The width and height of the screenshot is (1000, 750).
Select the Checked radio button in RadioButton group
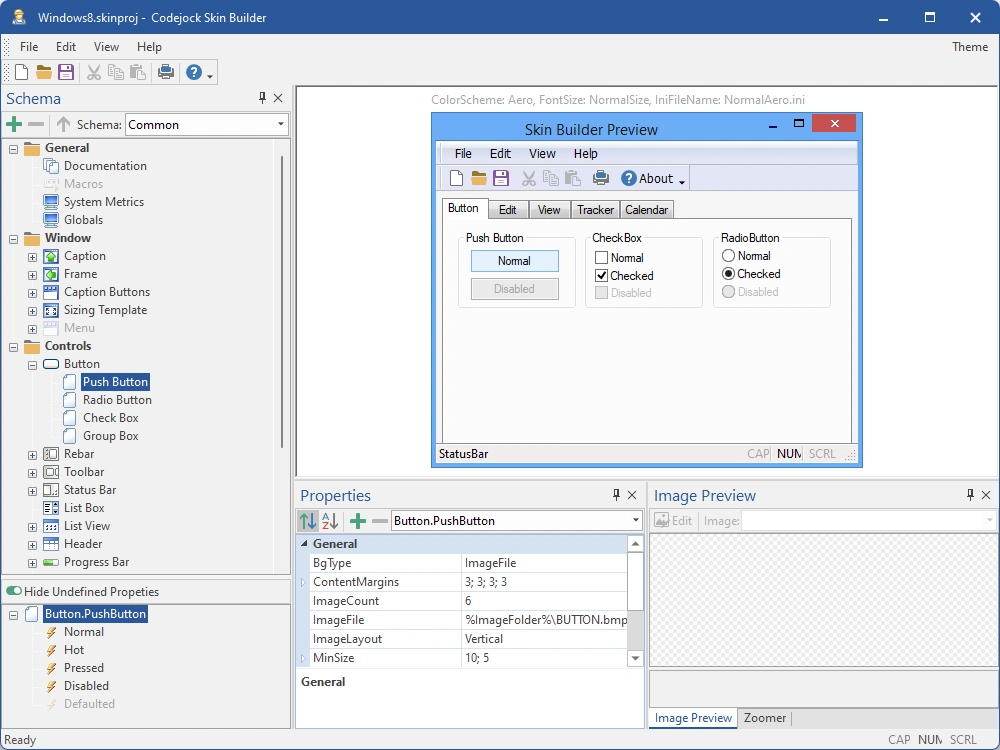click(x=728, y=274)
